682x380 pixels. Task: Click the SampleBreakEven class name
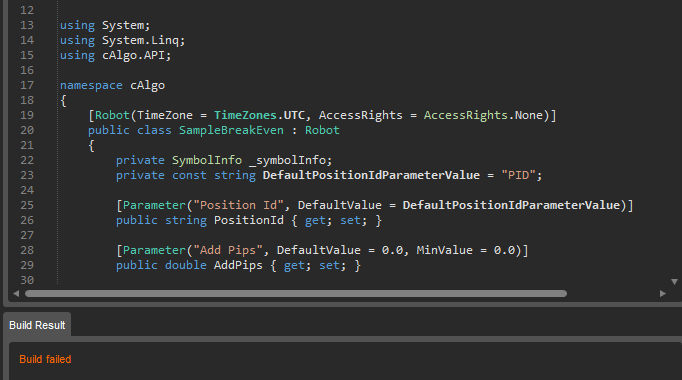point(231,130)
